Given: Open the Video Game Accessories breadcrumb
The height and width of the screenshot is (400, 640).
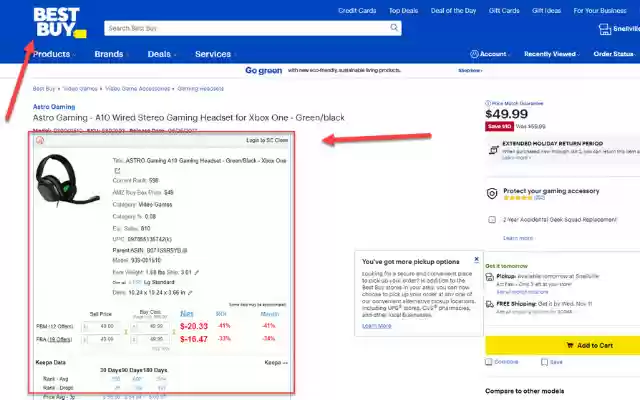Looking at the screenshot, I should click(x=138, y=89).
